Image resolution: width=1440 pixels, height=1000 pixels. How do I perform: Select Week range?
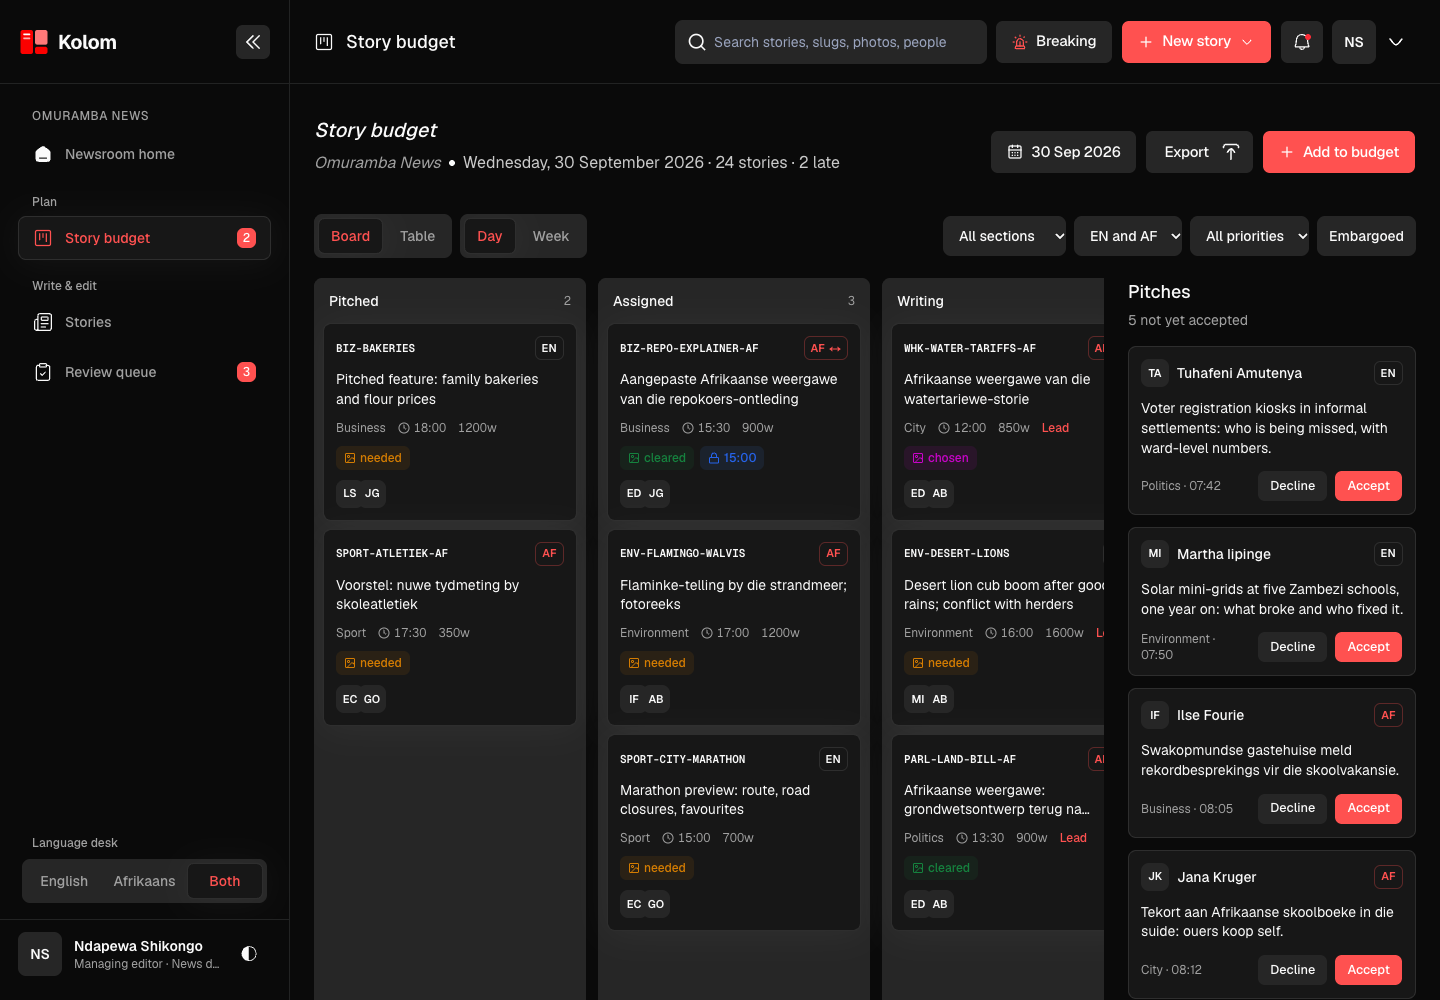coord(551,236)
